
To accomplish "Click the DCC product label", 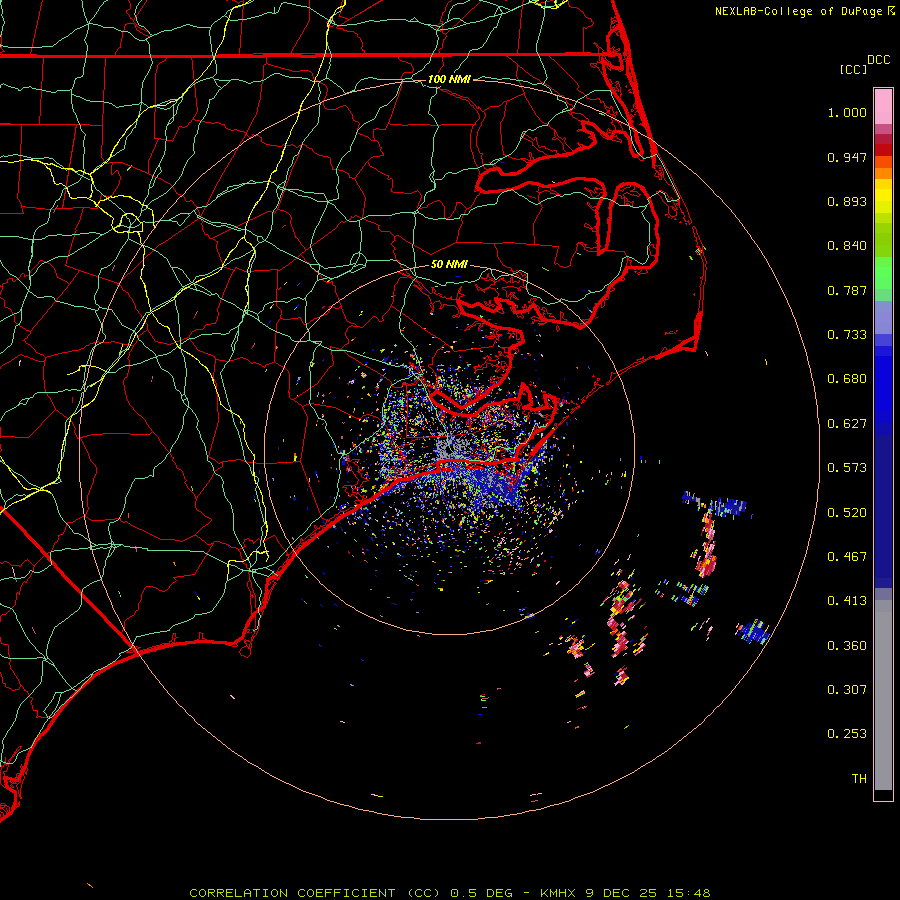I will tap(878, 60).
